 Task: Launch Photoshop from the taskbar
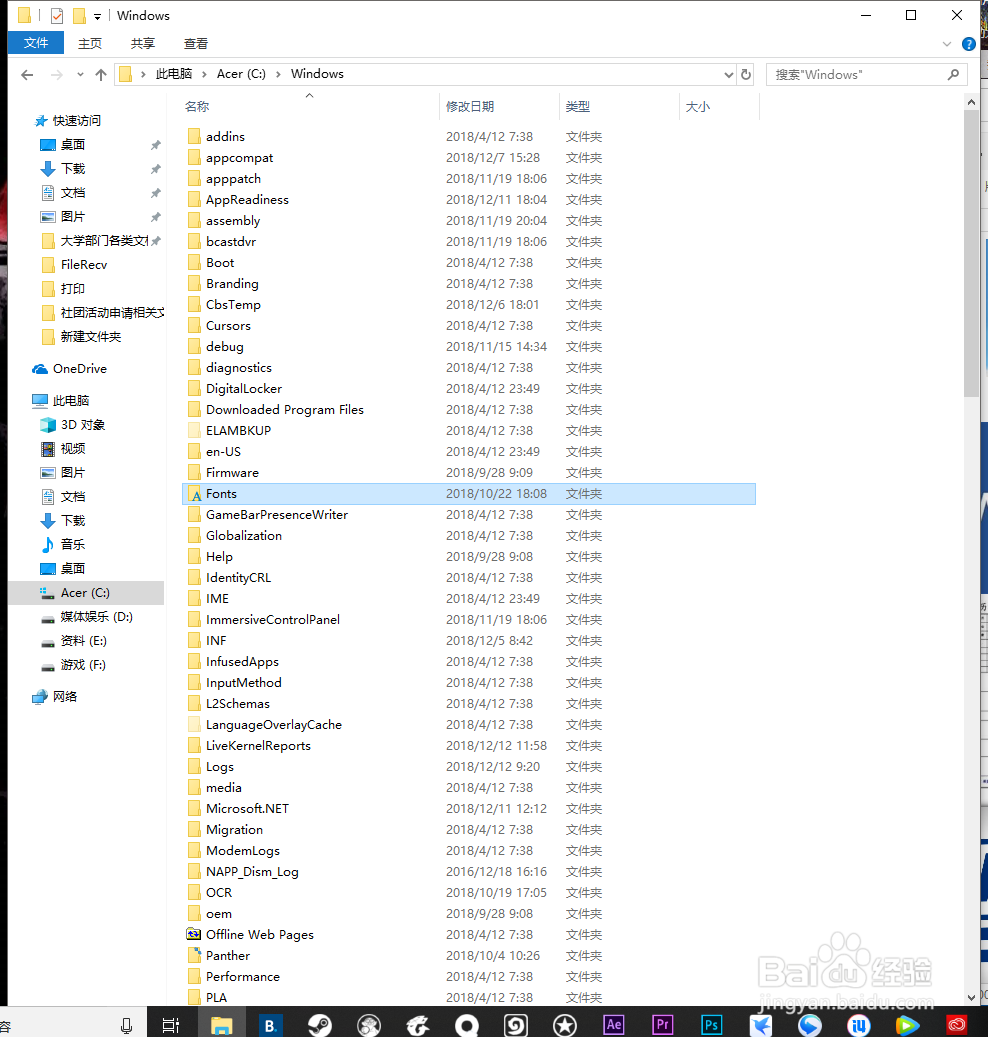(x=711, y=1024)
